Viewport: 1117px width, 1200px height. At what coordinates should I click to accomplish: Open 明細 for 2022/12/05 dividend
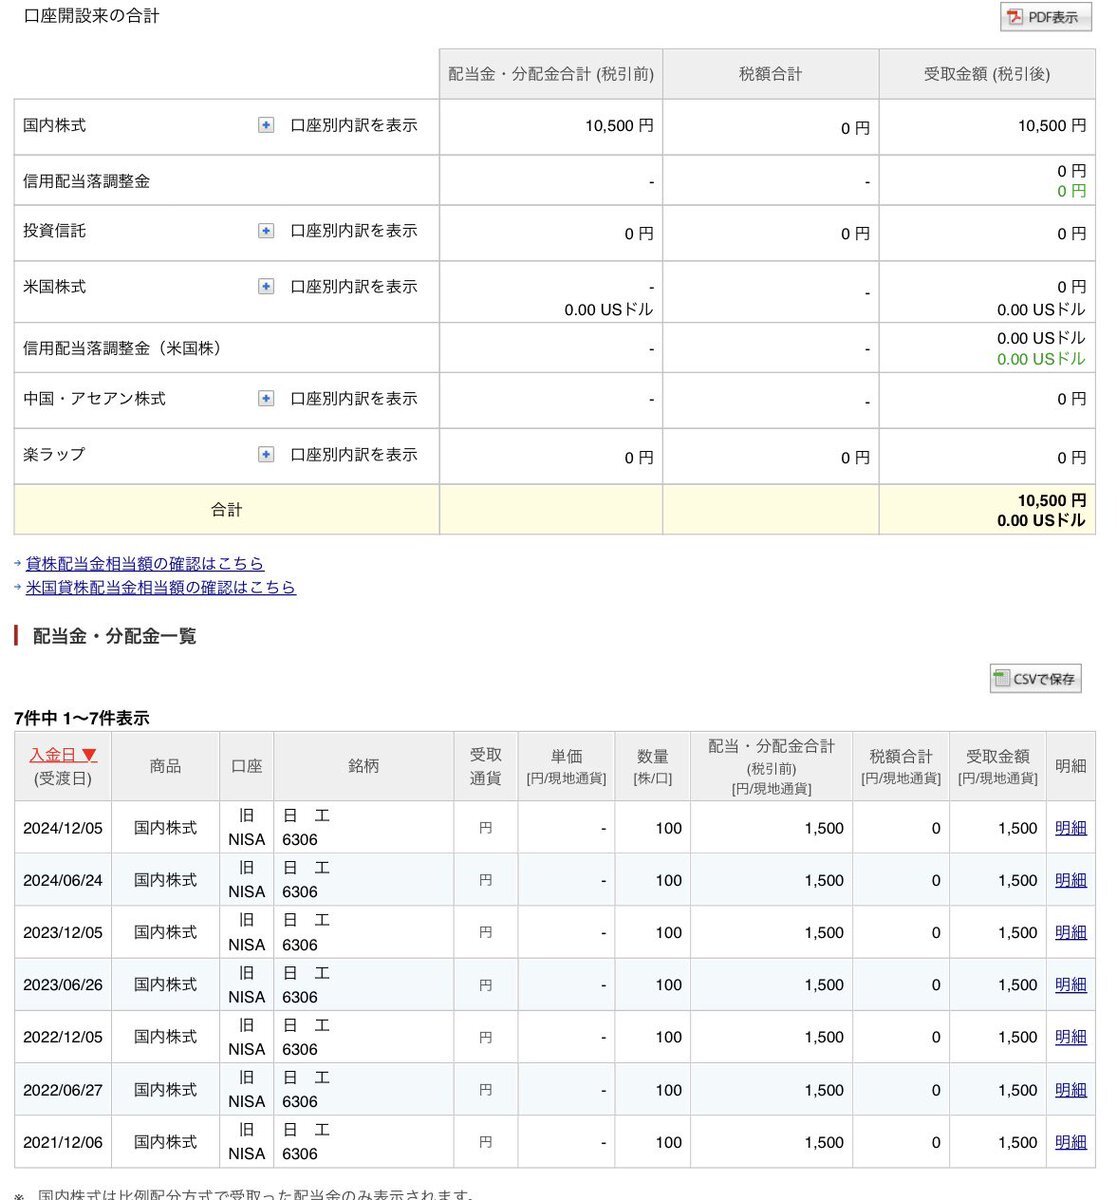[x=1070, y=1037]
